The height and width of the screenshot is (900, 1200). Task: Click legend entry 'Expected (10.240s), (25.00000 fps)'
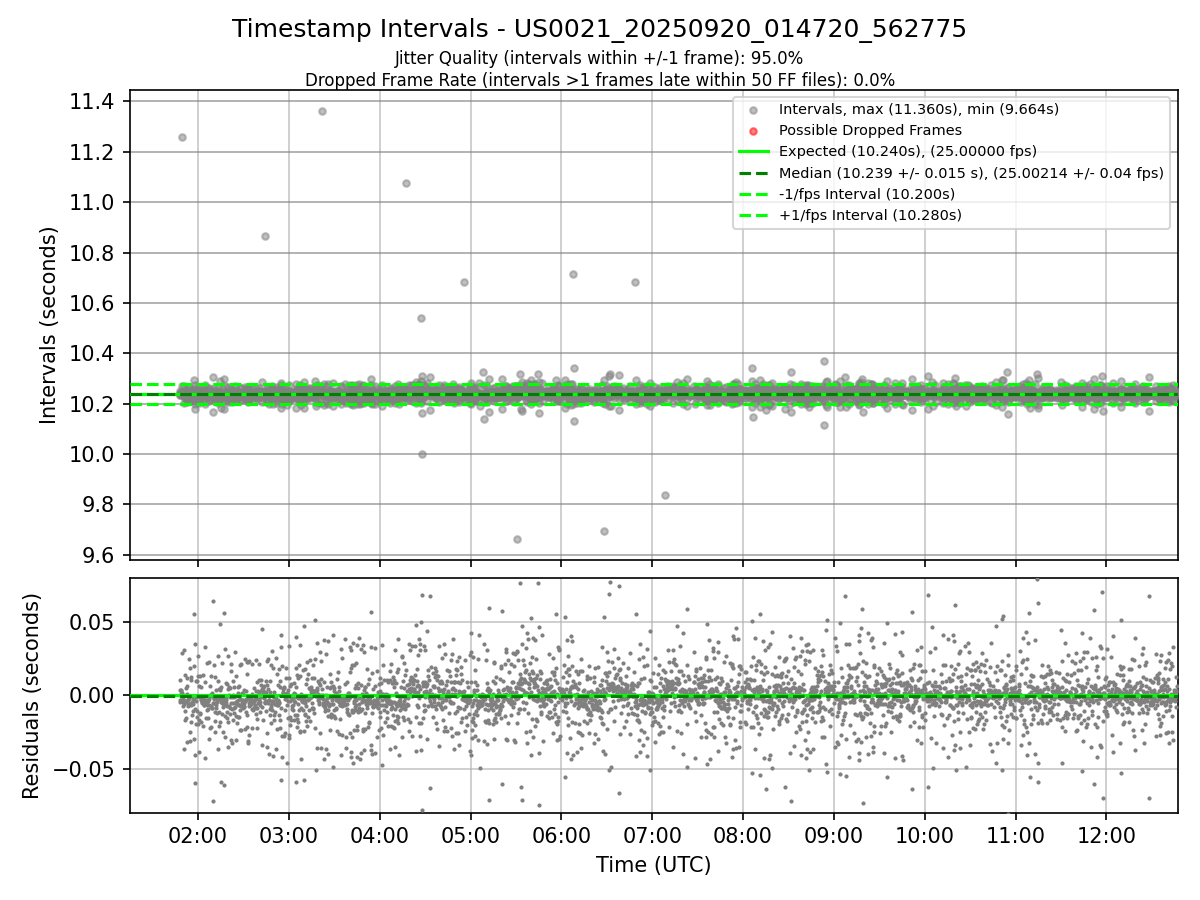(908, 151)
